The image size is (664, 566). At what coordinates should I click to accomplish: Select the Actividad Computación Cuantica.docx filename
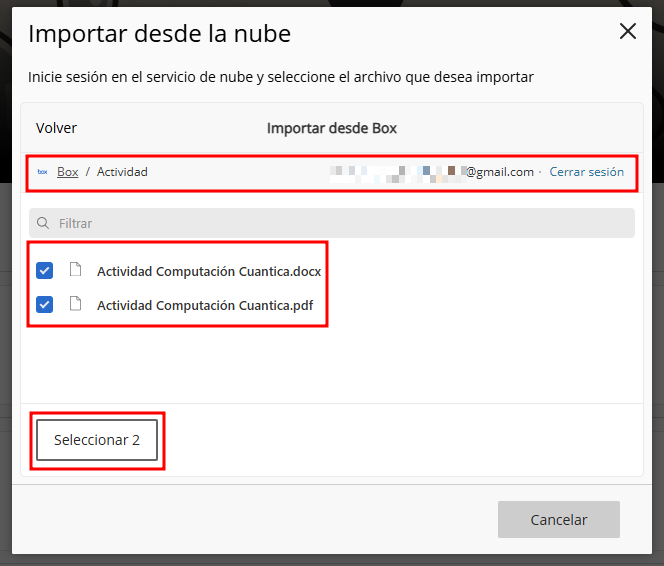point(208,271)
